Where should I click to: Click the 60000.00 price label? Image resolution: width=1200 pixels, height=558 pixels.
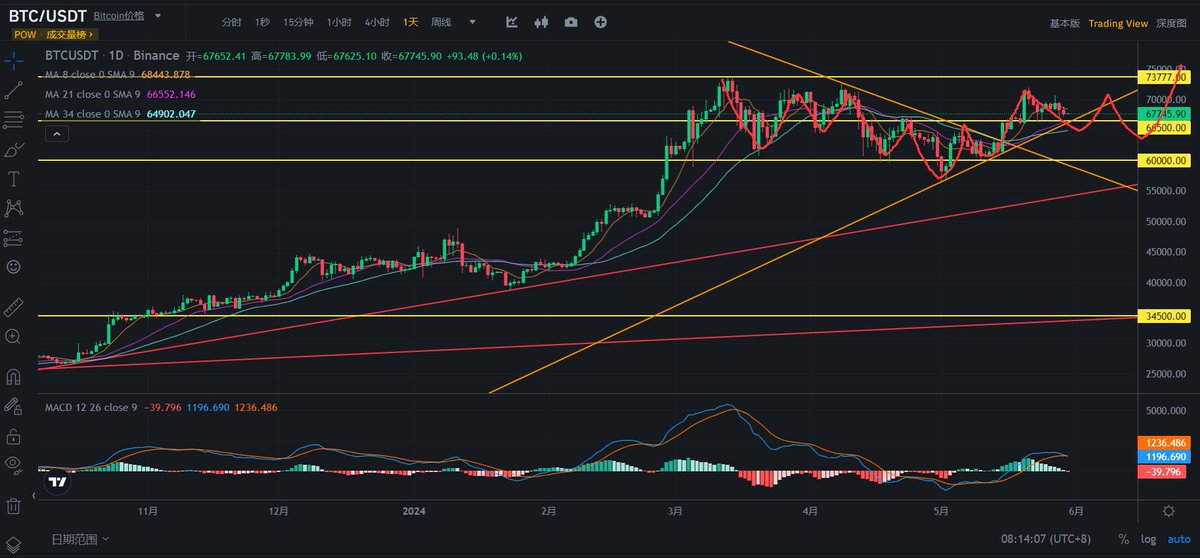(1166, 160)
